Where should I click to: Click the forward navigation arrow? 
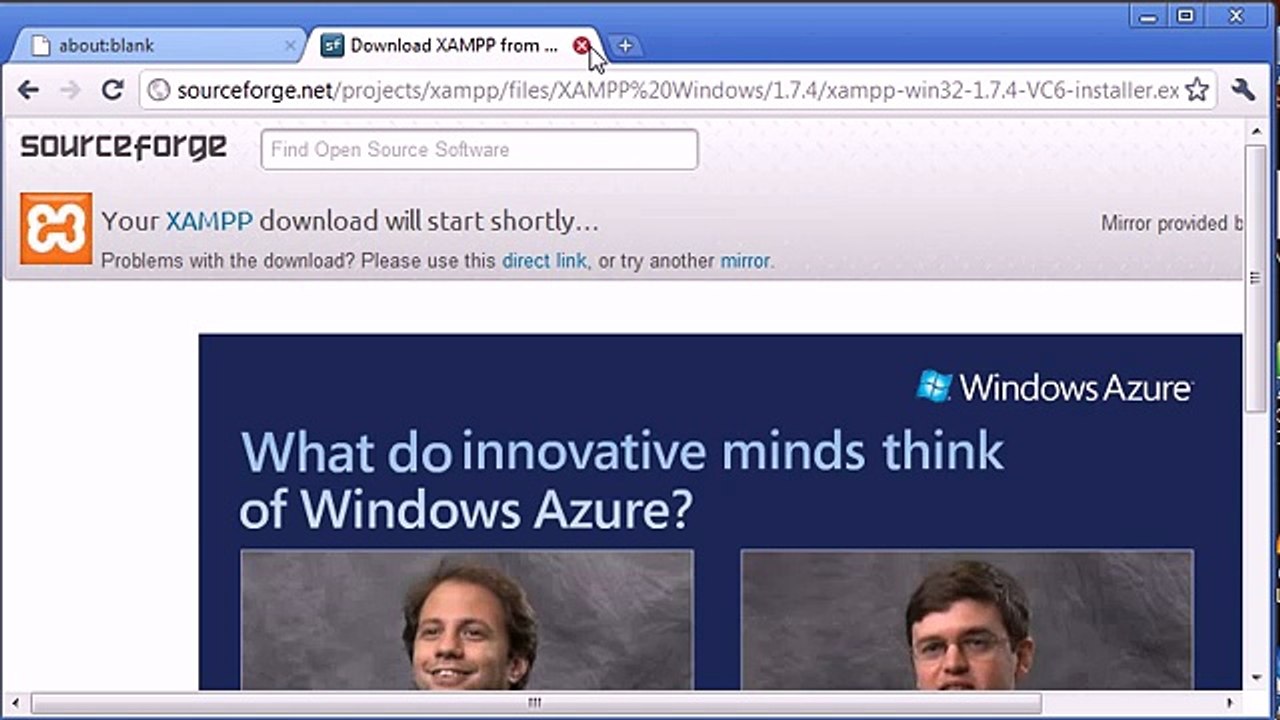[70, 90]
